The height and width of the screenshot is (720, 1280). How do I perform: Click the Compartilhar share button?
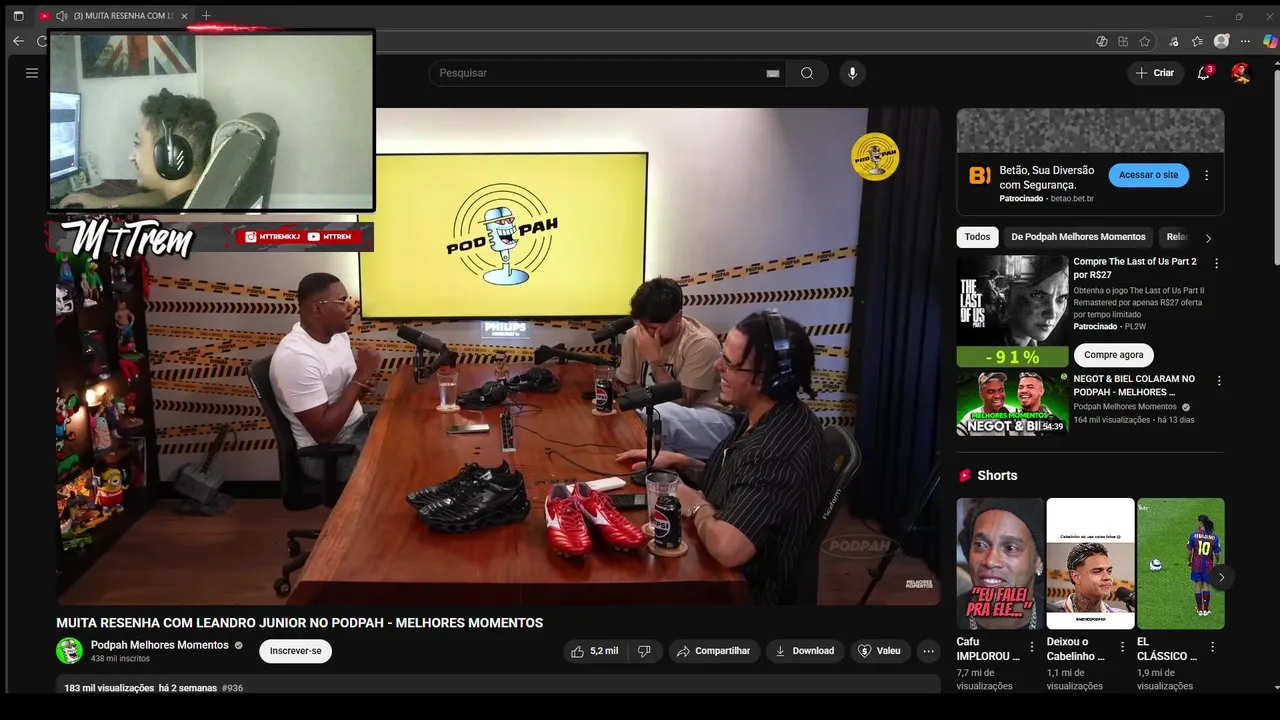tap(714, 651)
